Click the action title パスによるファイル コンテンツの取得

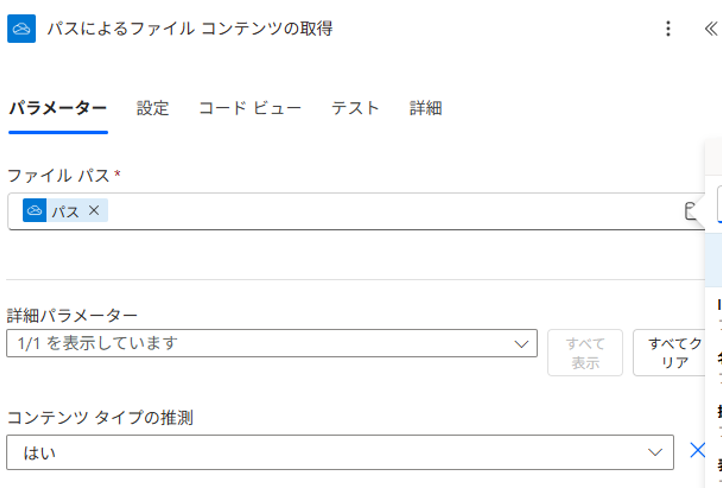[x=190, y=29]
